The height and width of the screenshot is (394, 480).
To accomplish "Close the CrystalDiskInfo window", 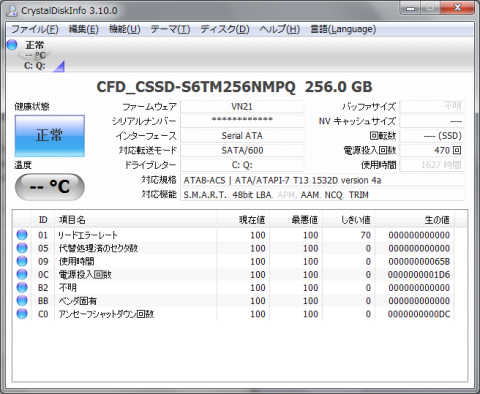I will 457,8.
